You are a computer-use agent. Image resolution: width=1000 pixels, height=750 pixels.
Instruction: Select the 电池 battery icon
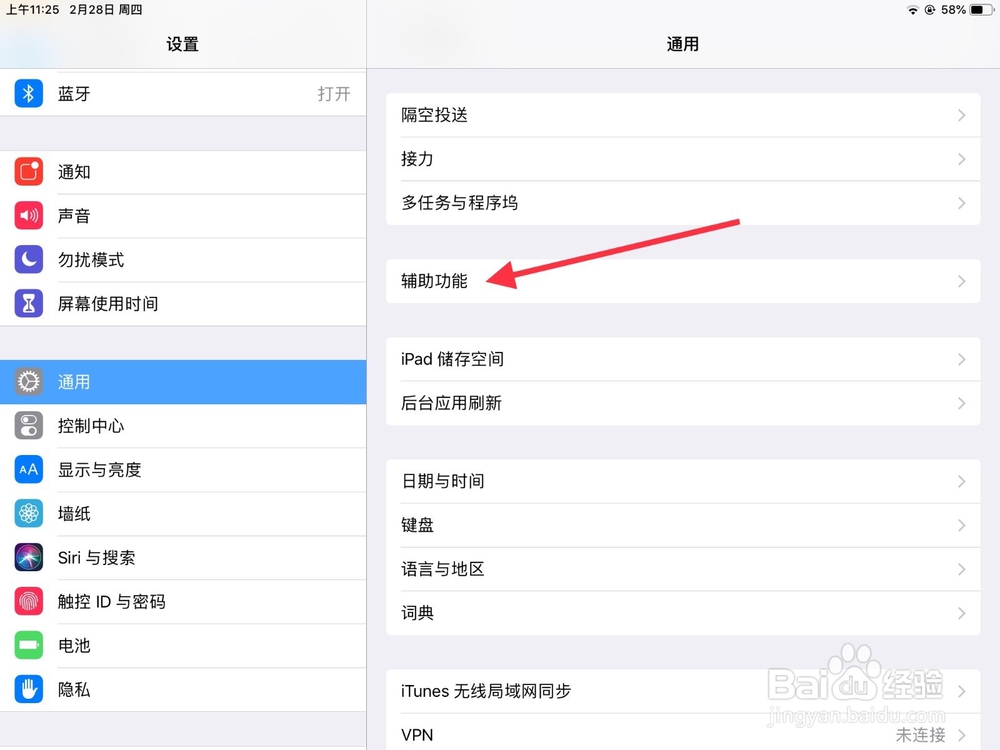pos(27,645)
